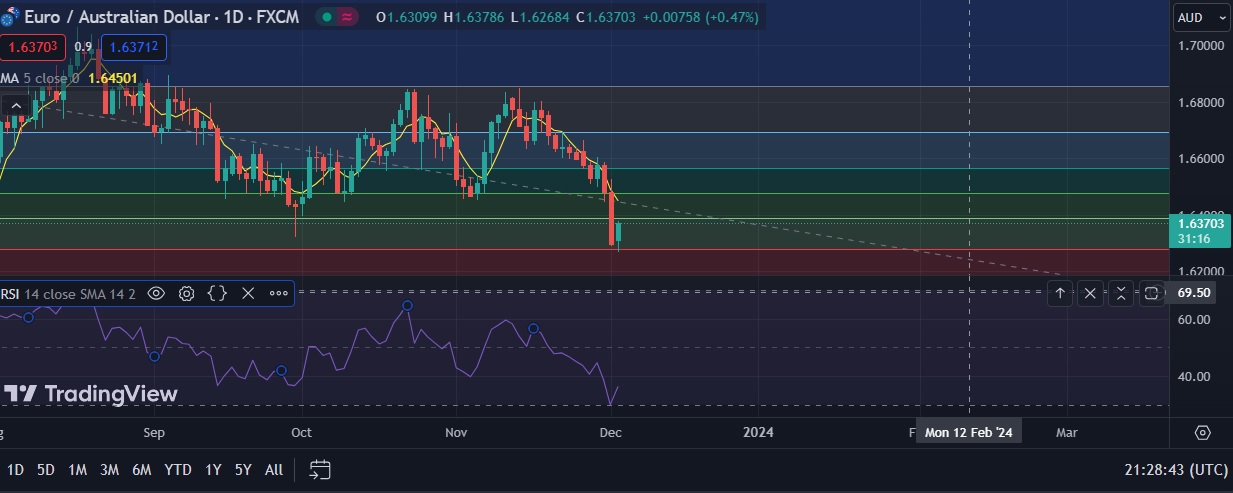The width and height of the screenshot is (1233, 493).
Task: Click the spread value 0.9 between the price buttons
Action: [x=84, y=47]
